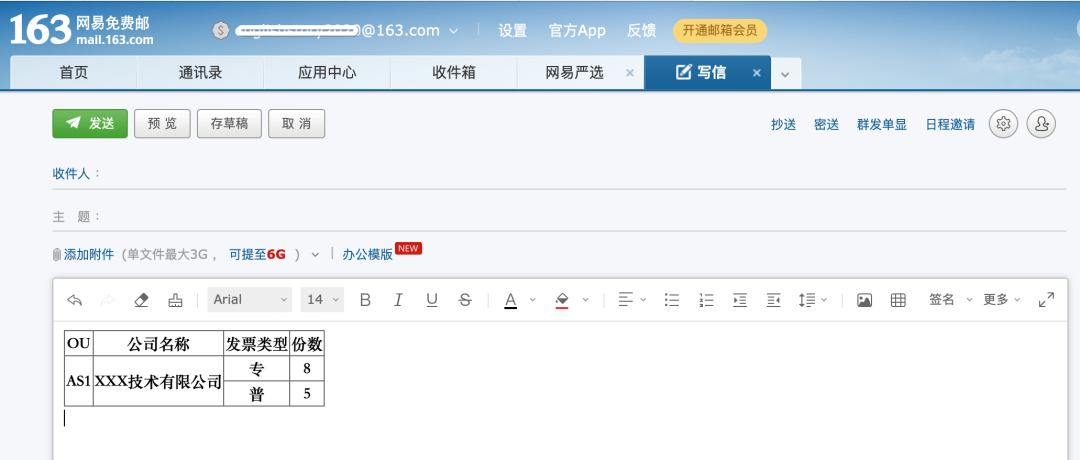
Task: Open 办公模版 templates link
Action: pyautogui.click(x=368, y=255)
